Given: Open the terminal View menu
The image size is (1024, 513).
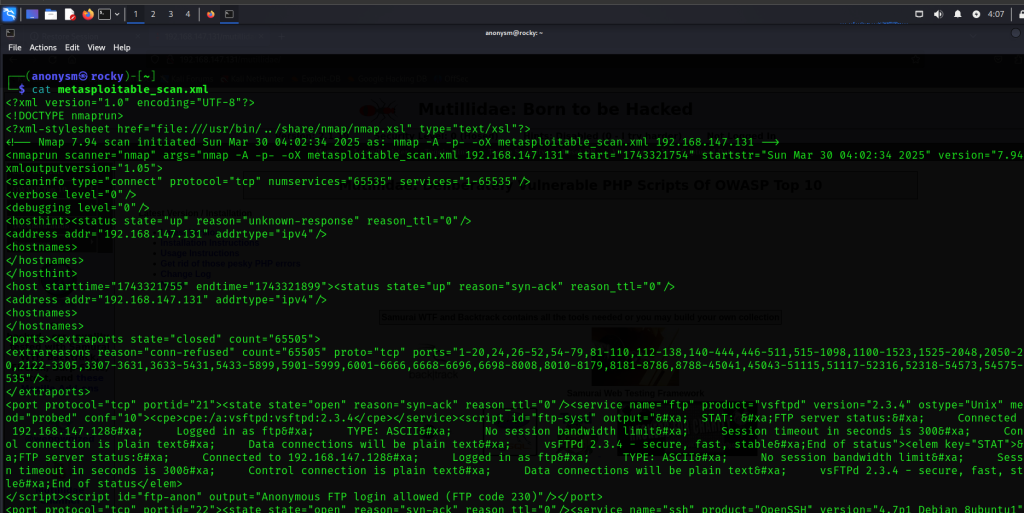Looking at the screenshot, I should point(96,48).
